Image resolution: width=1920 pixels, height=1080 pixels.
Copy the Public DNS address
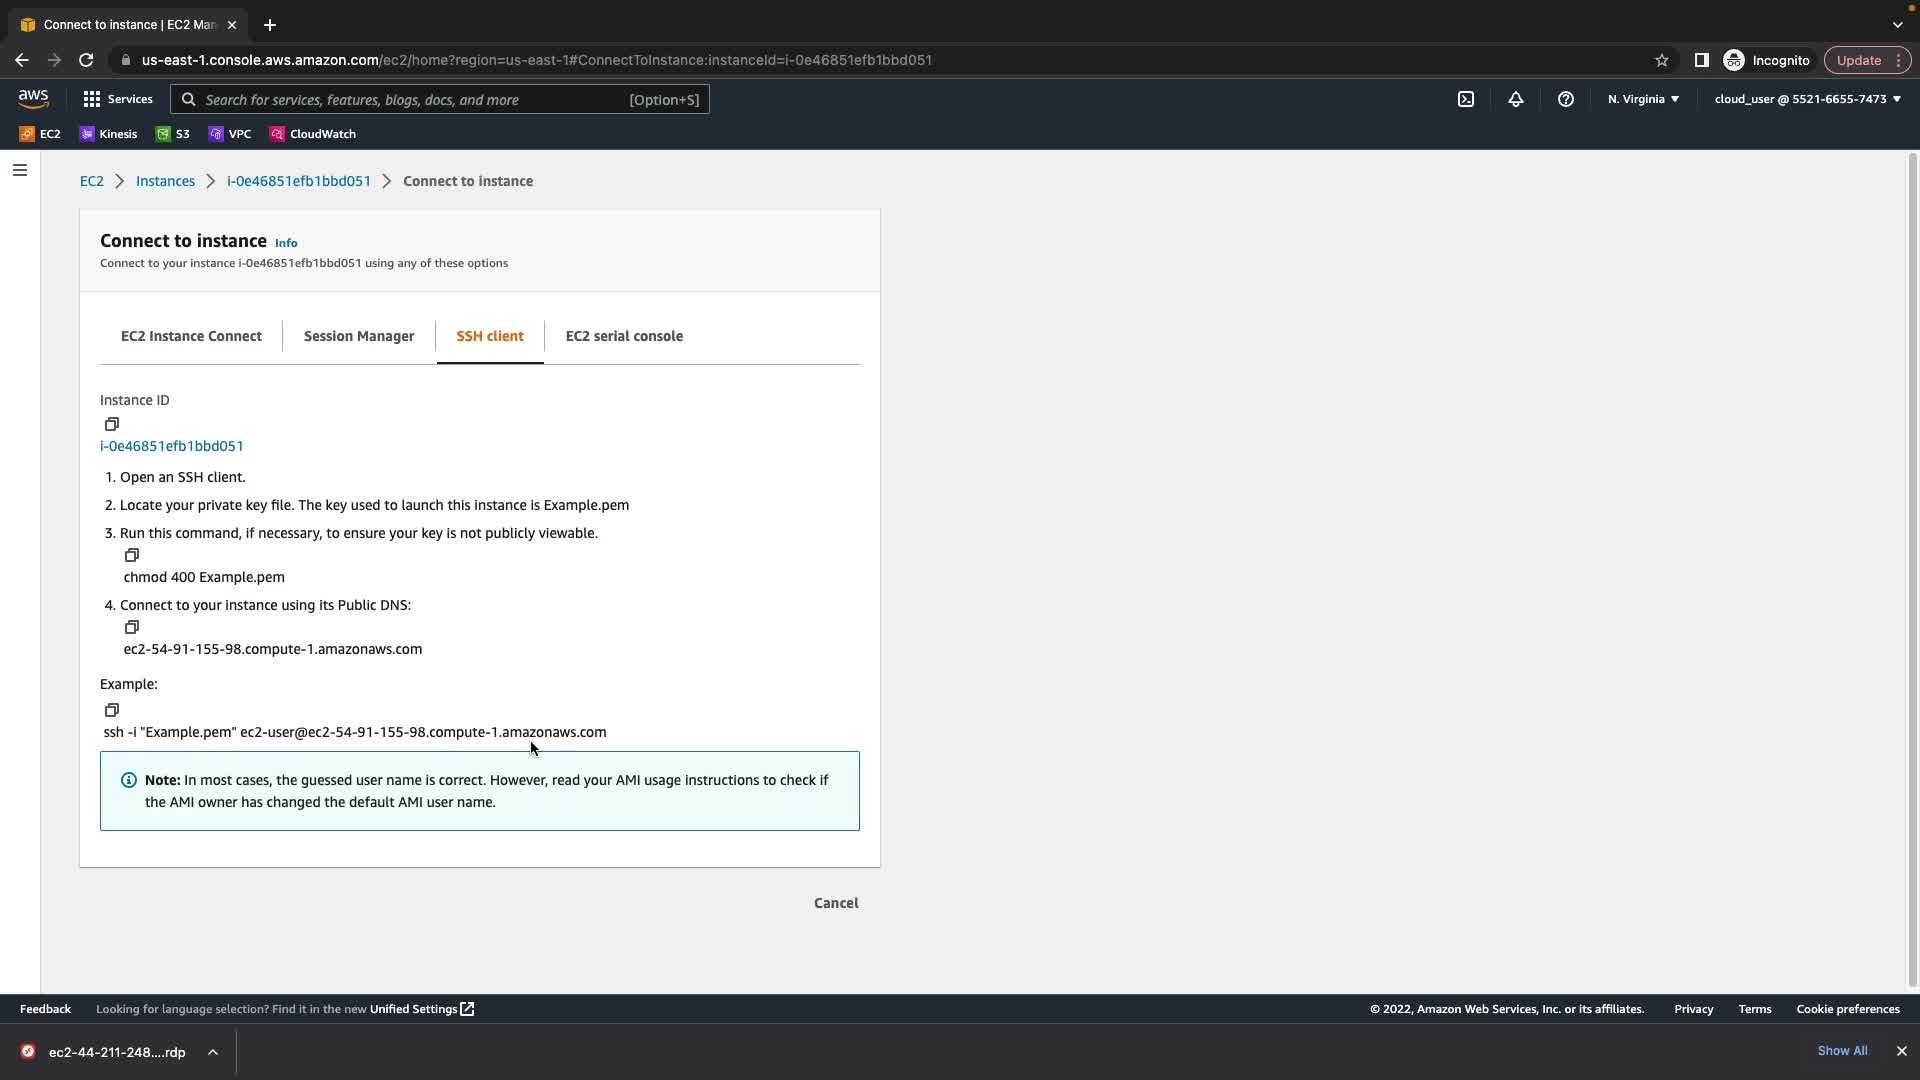[x=132, y=627]
